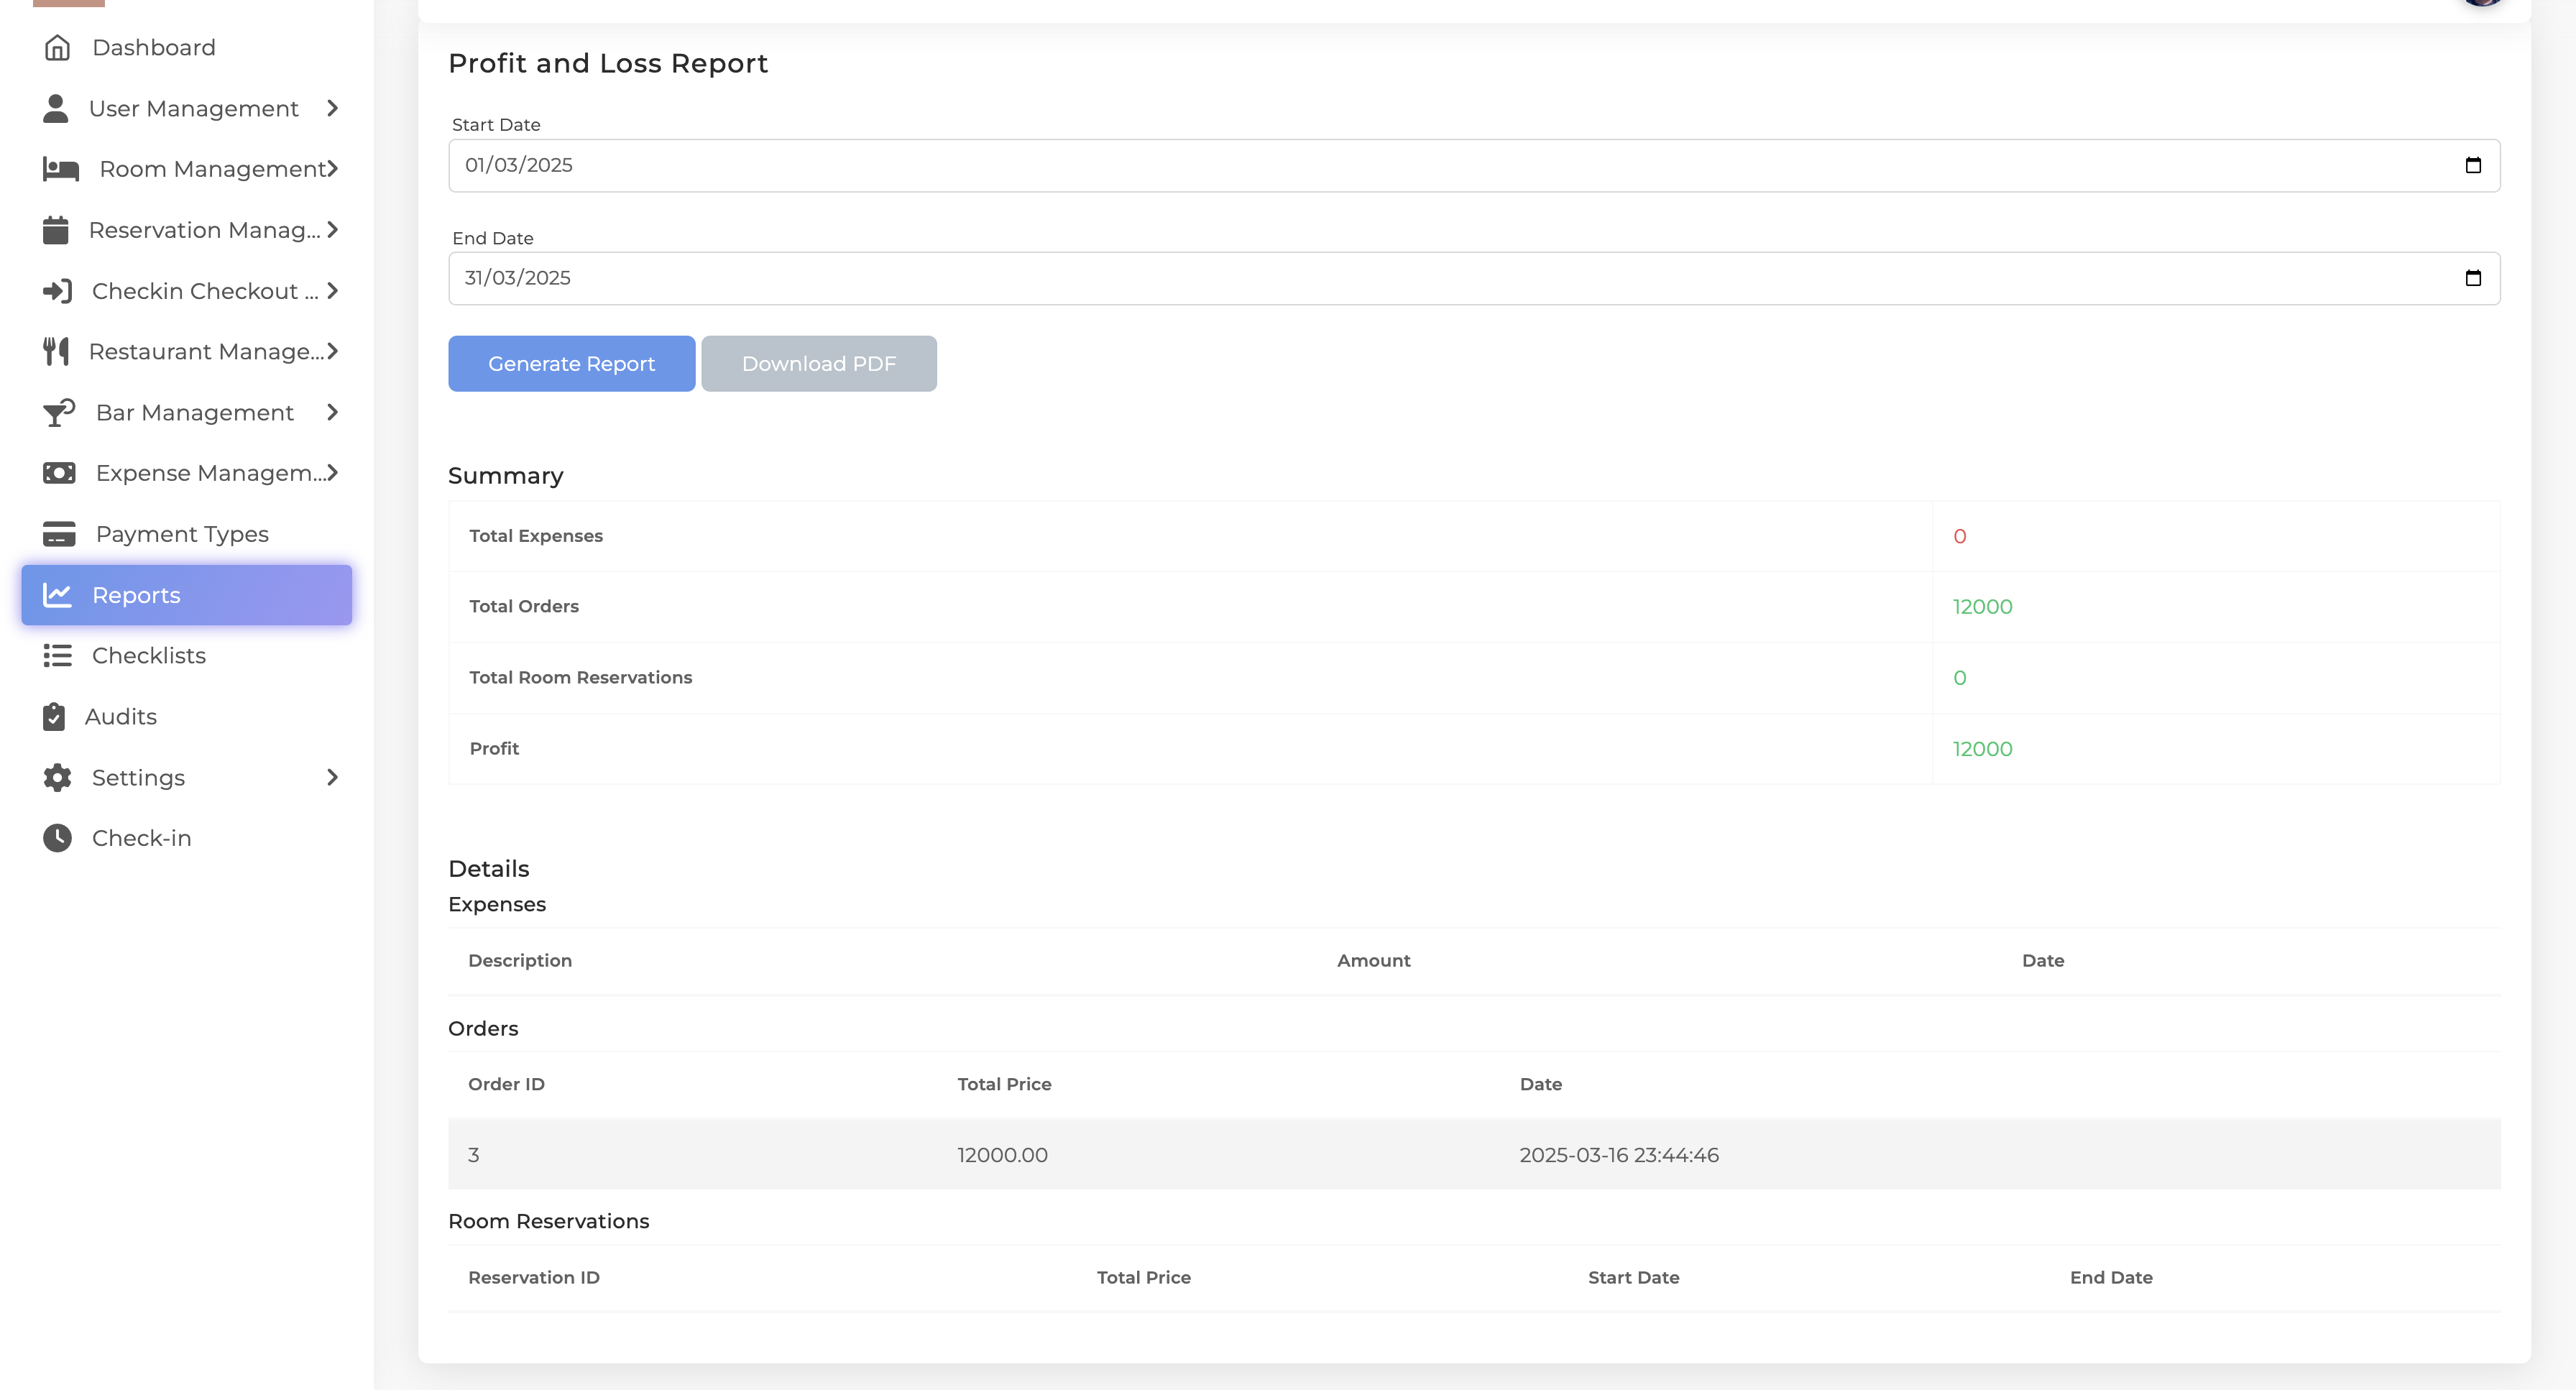Click the Restaurant Management fork and knife icon
Viewport: 2576px width, 1390px height.
tap(57, 351)
